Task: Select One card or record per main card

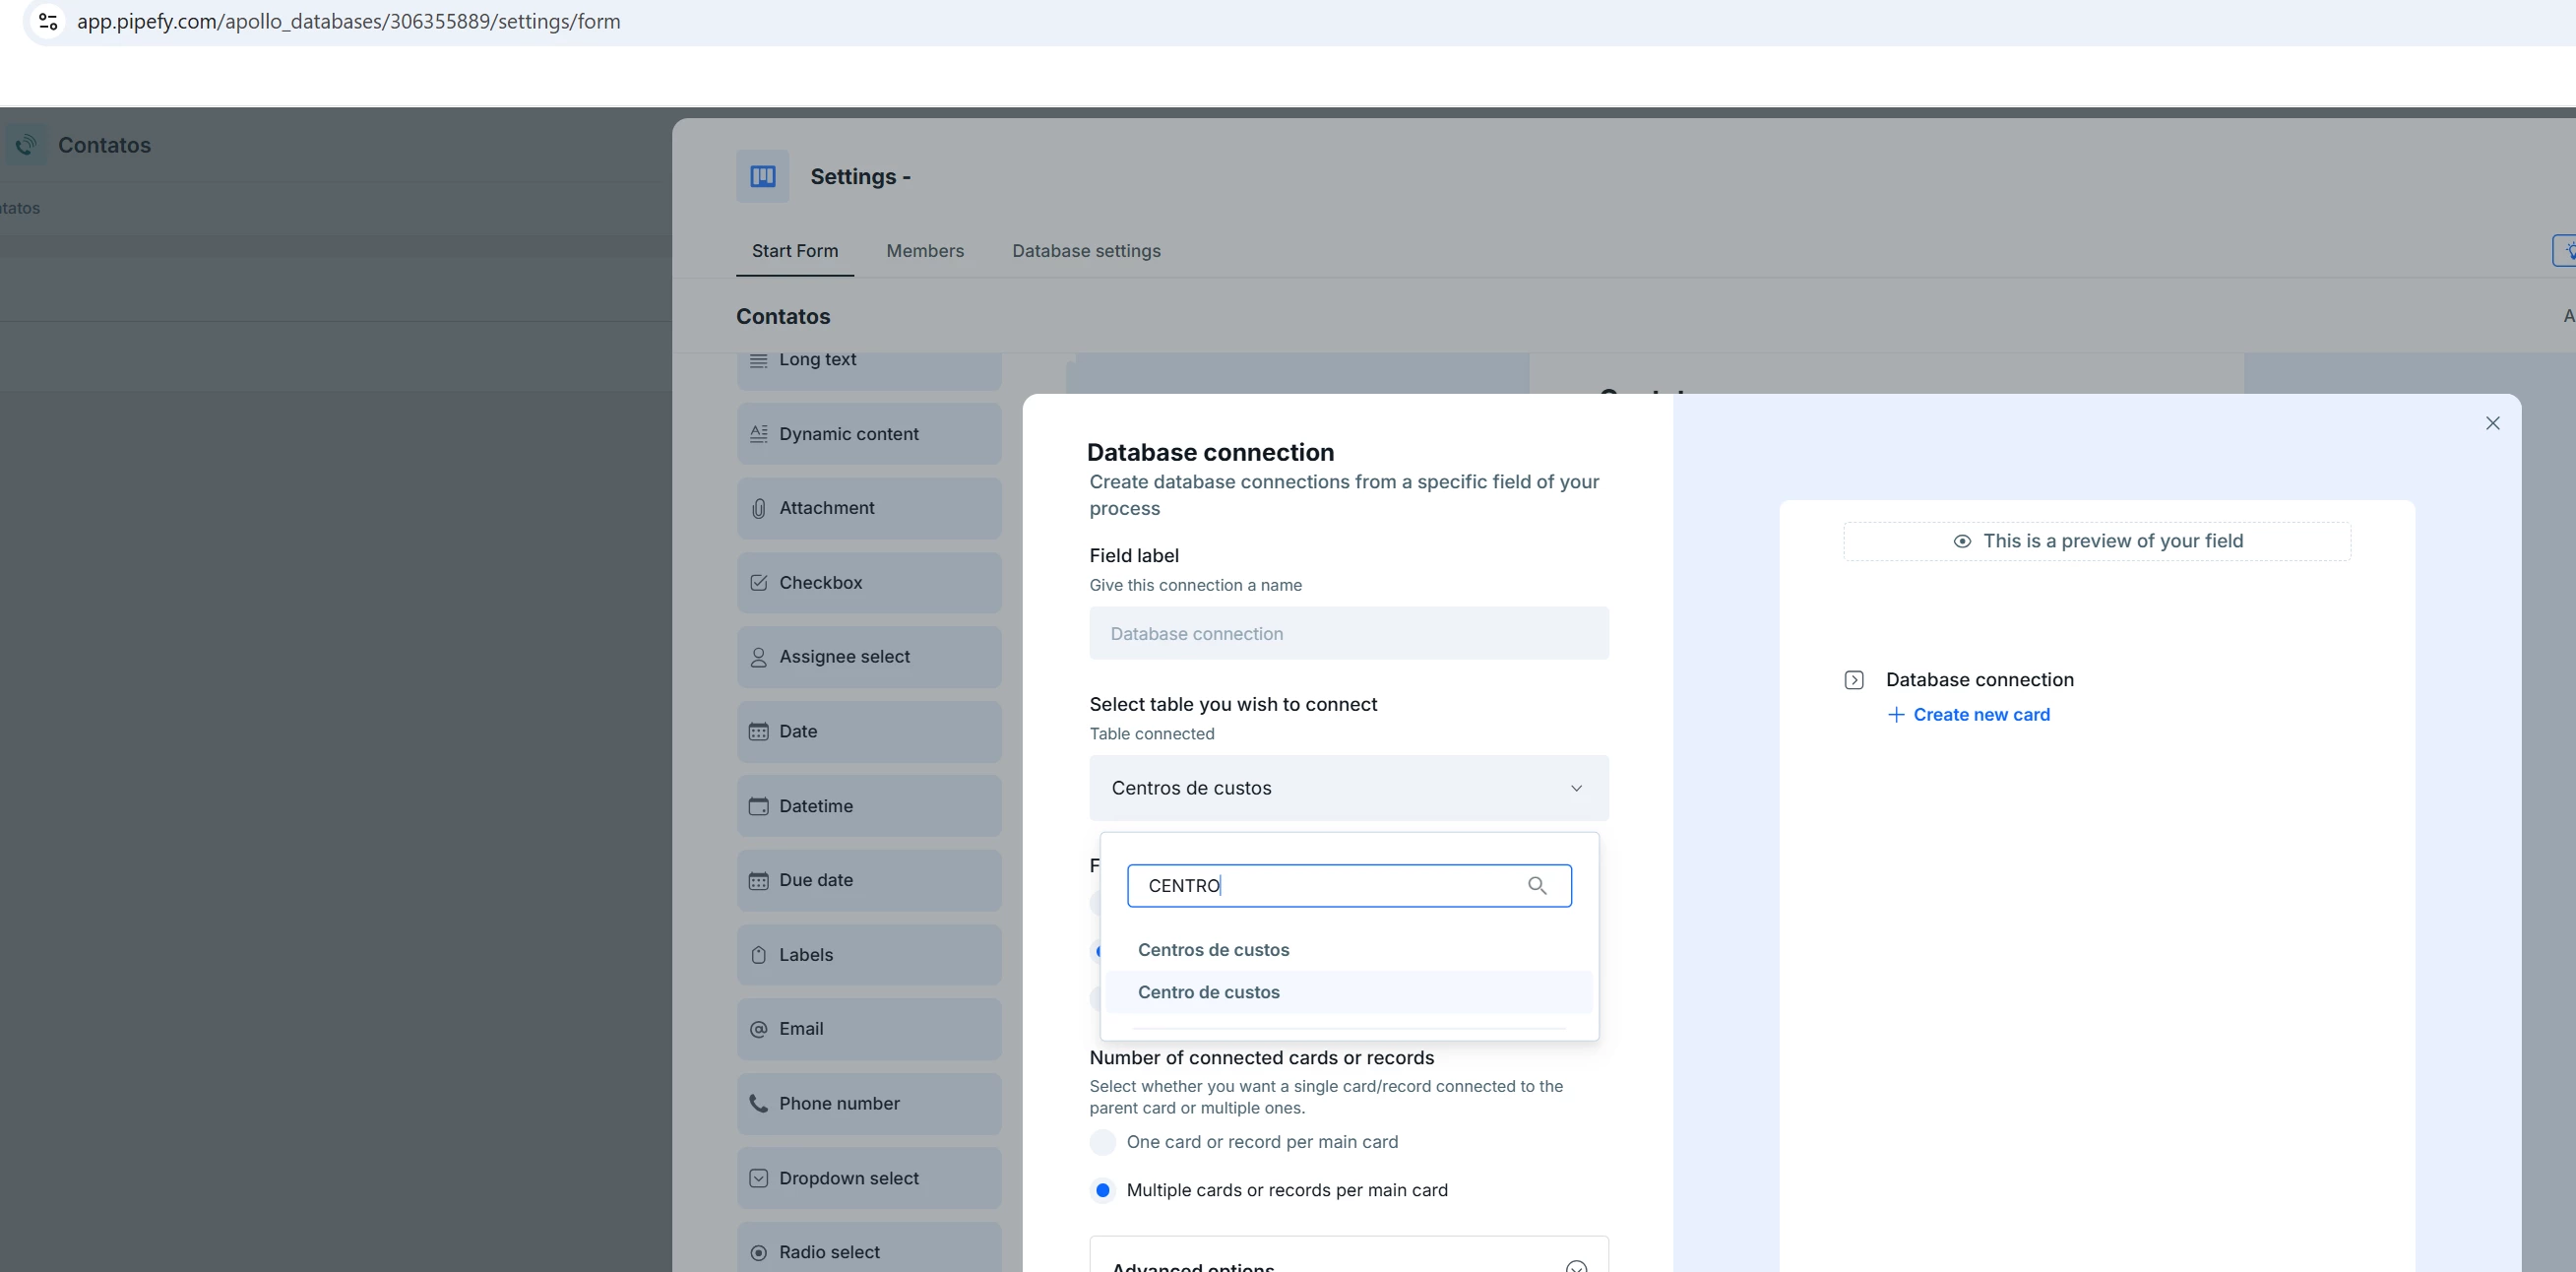Action: coord(1102,1142)
